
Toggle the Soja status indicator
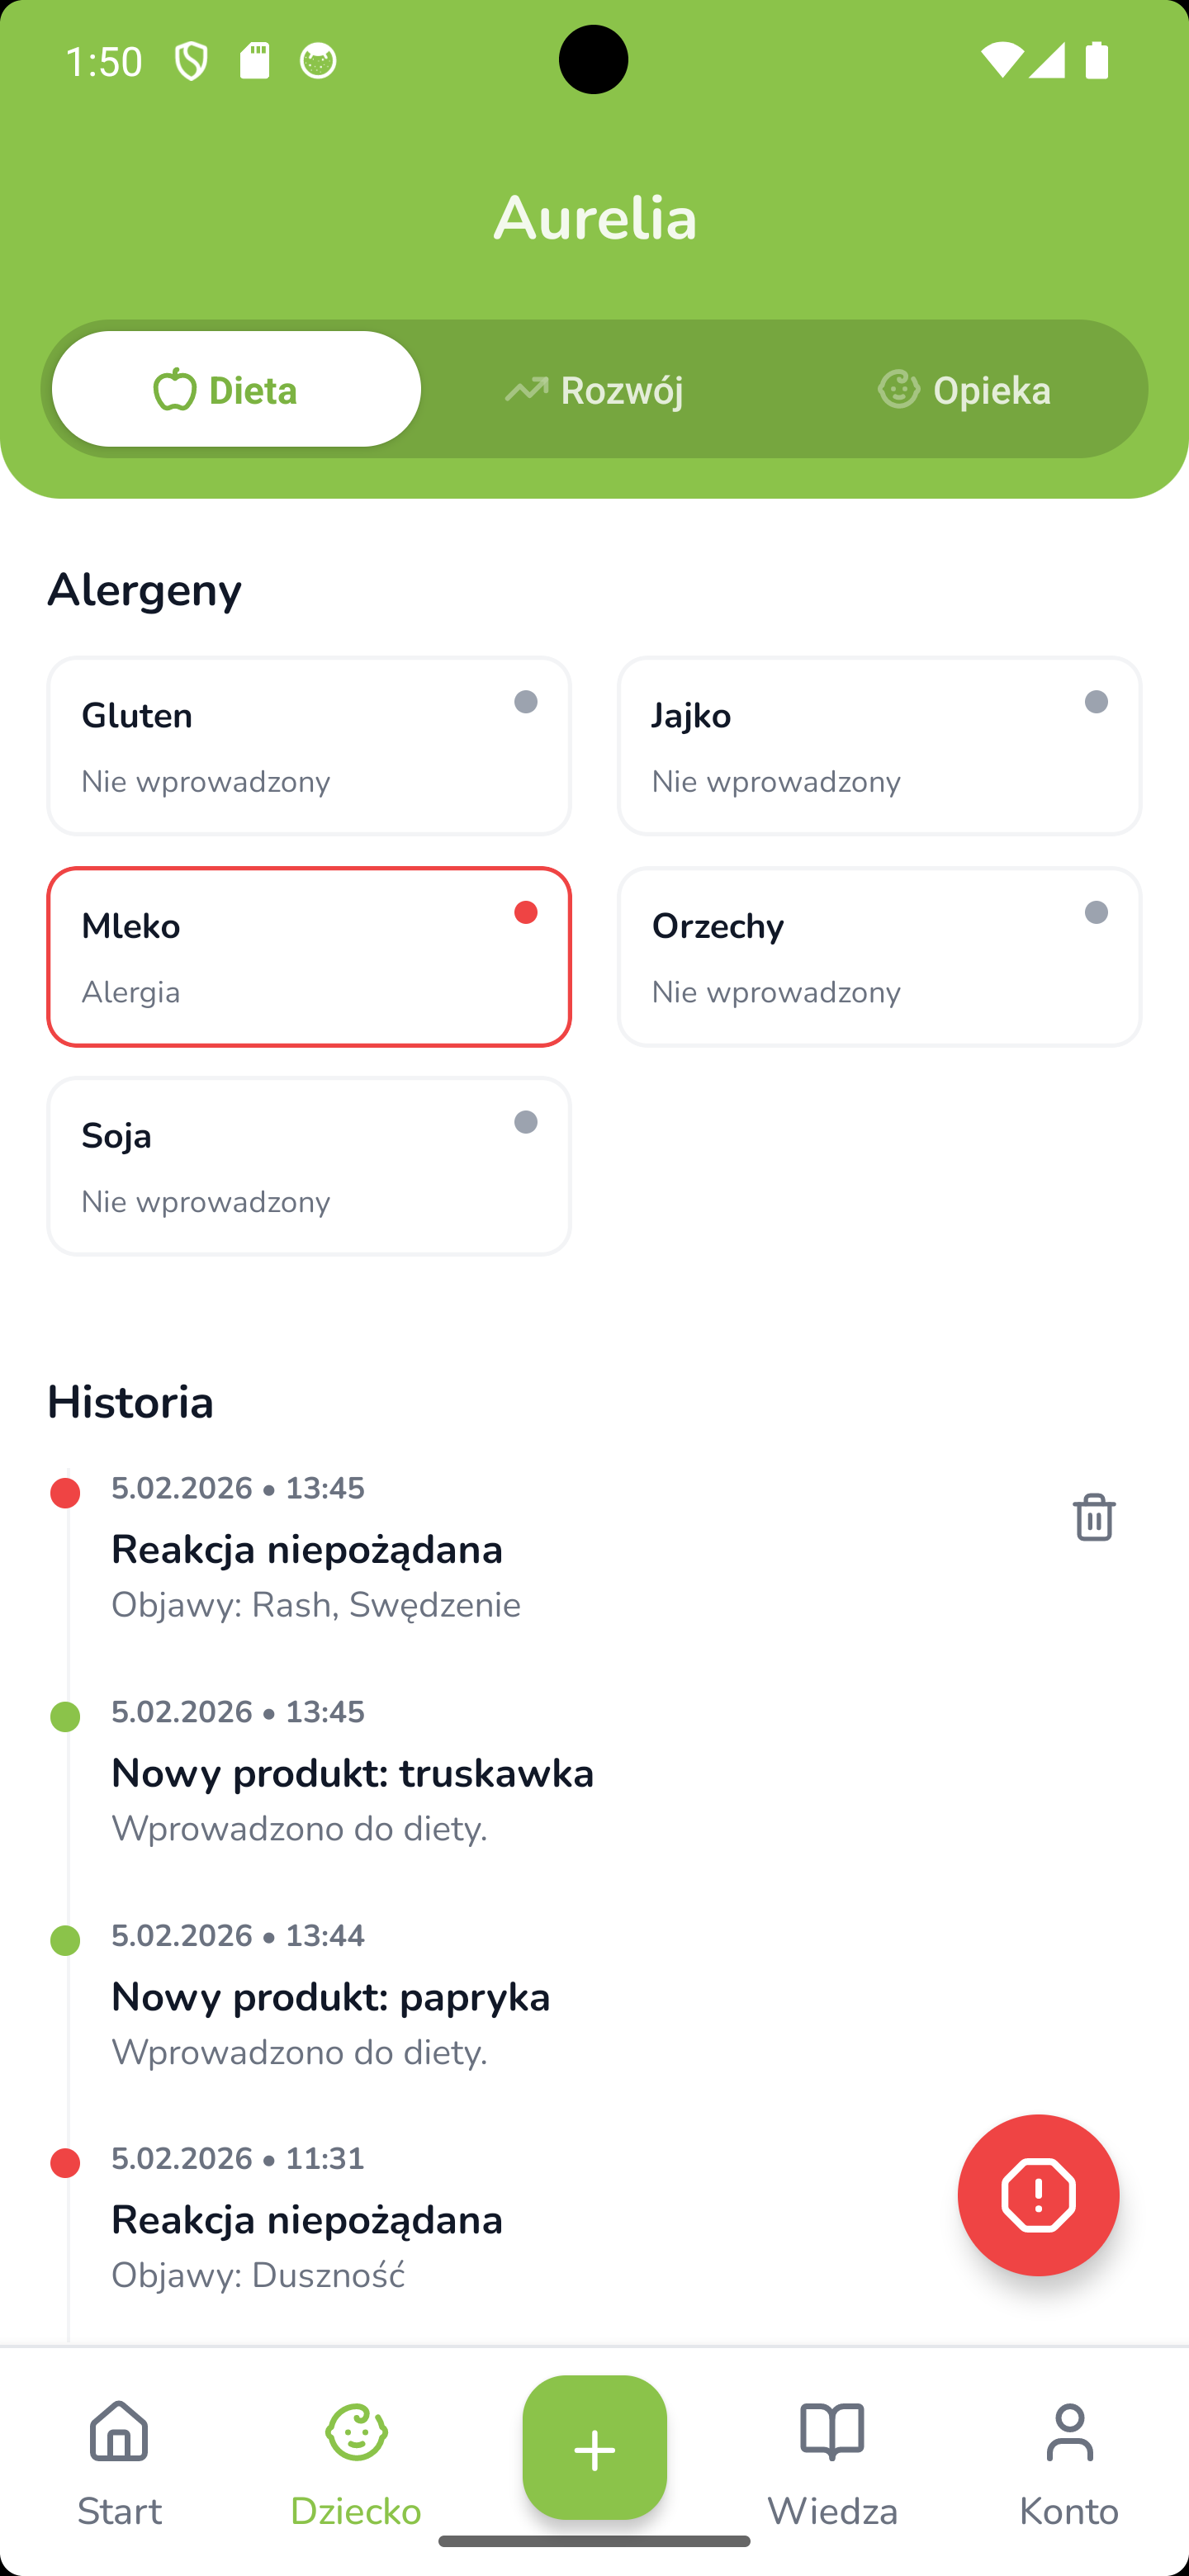(526, 1123)
